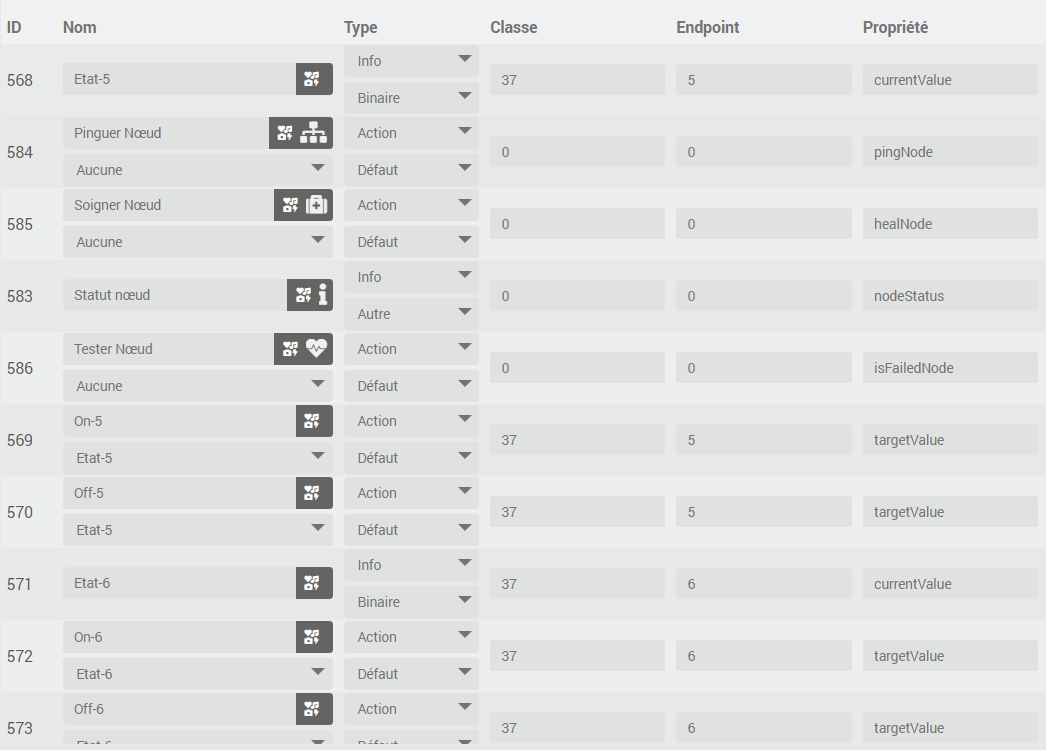Click the info icon on Statut nœud
Image resolution: width=1046 pixels, height=750 pixels.
point(322,295)
